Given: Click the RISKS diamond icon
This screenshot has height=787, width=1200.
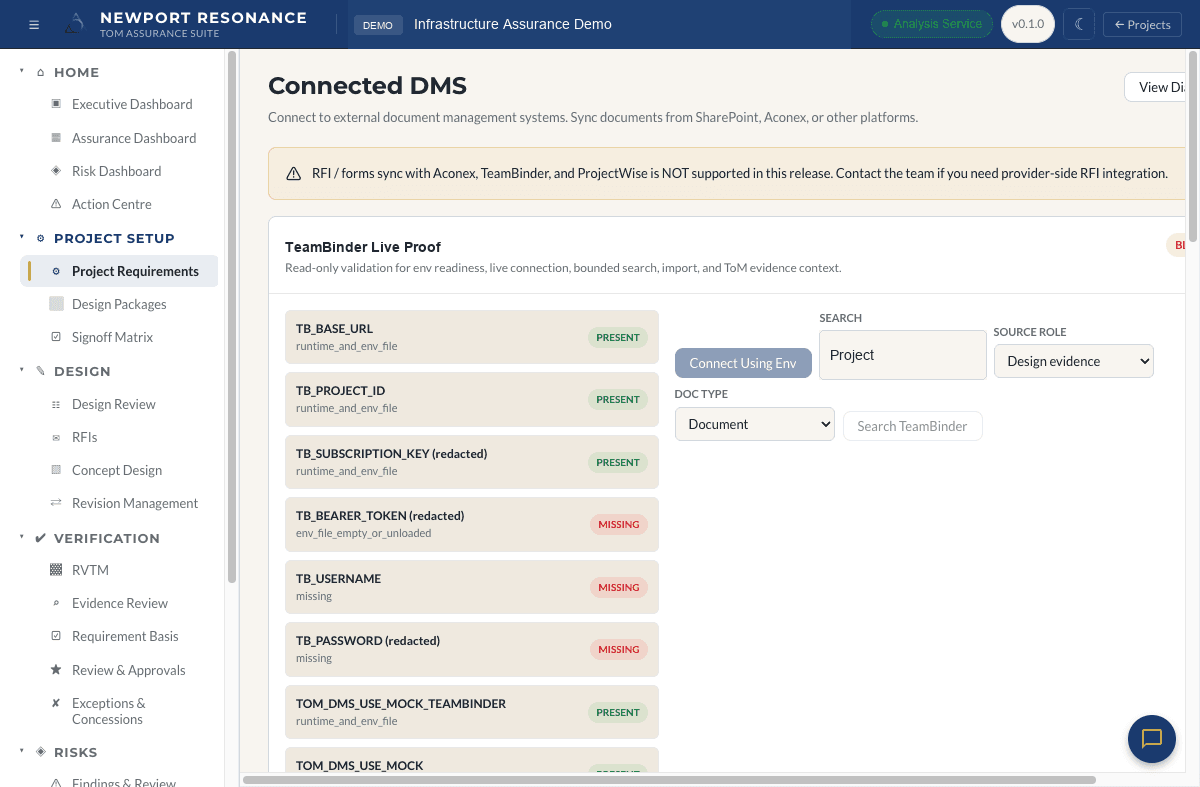Looking at the screenshot, I should tap(41, 752).
